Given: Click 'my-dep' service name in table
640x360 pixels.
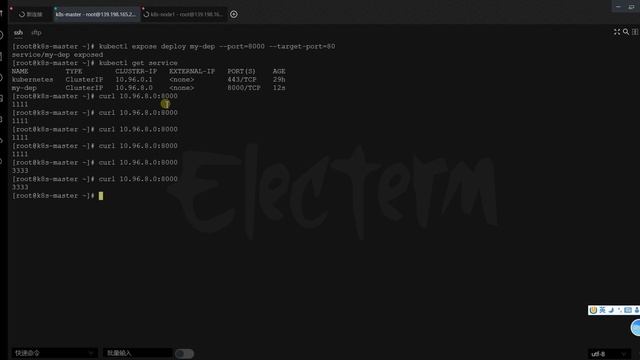Looking at the screenshot, I should pyautogui.click(x=24, y=88).
